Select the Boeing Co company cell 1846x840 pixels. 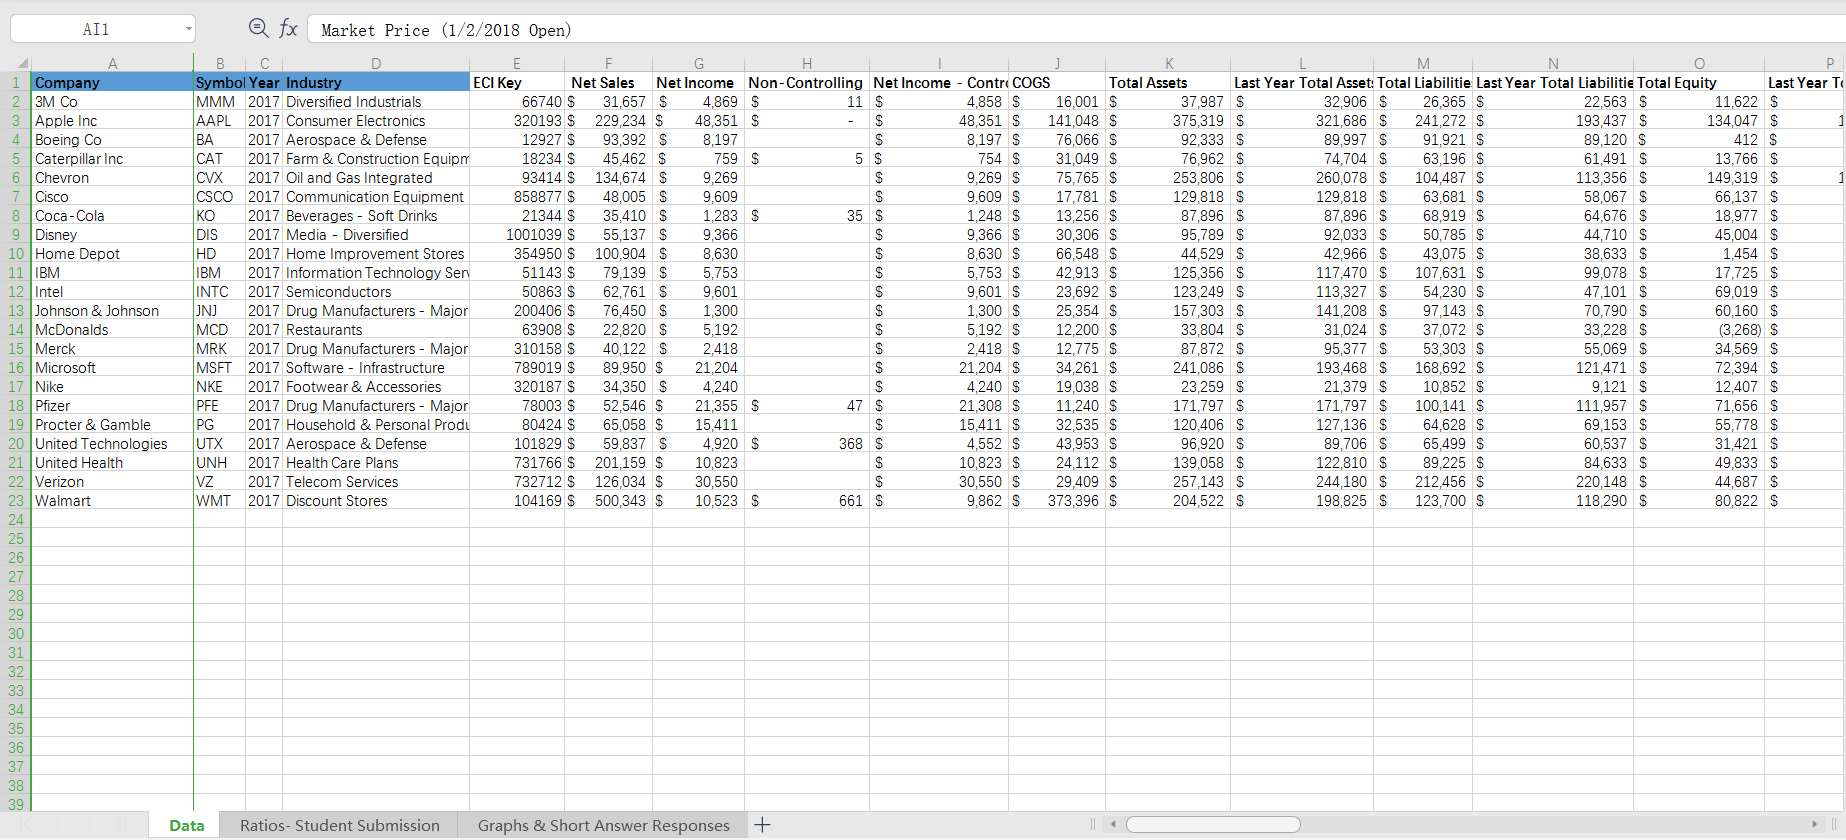click(x=112, y=139)
